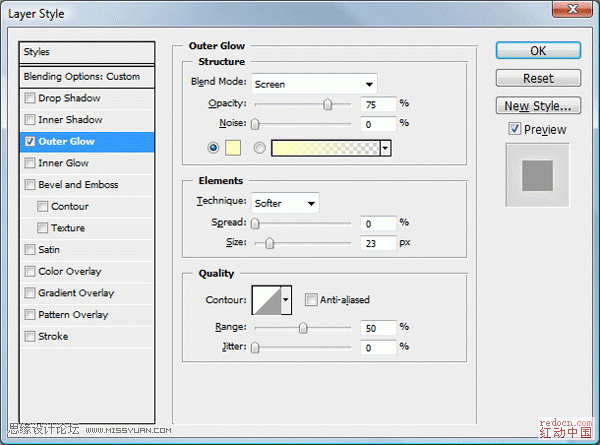Uncheck the Outer Glow checkbox

coord(29,142)
